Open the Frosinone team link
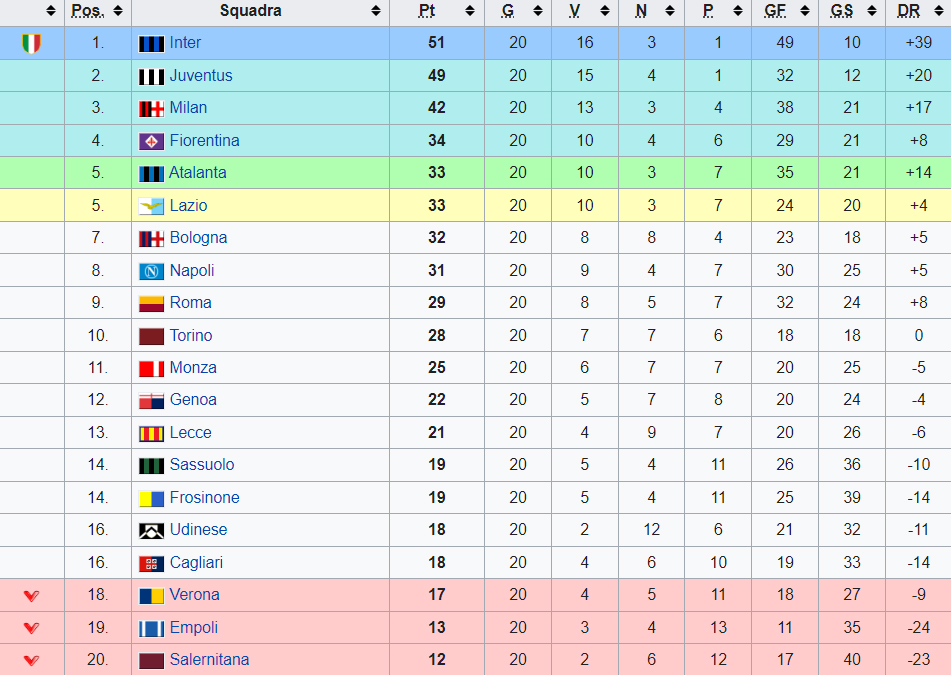951x675 pixels. (x=204, y=498)
